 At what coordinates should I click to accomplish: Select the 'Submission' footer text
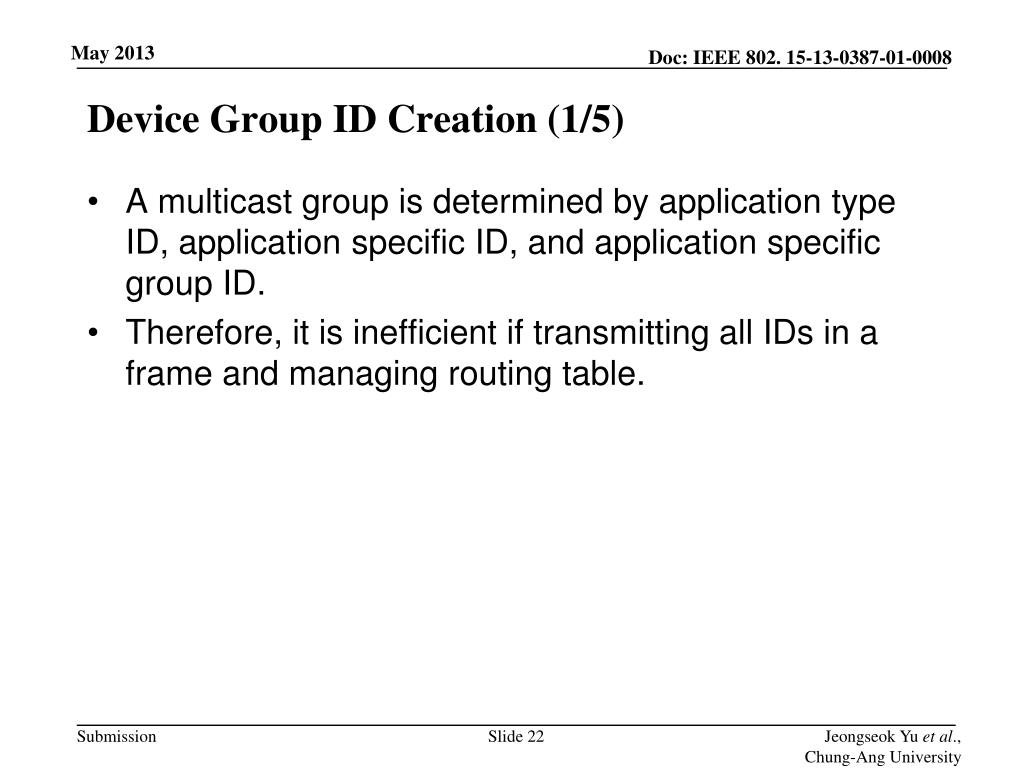tap(116, 737)
